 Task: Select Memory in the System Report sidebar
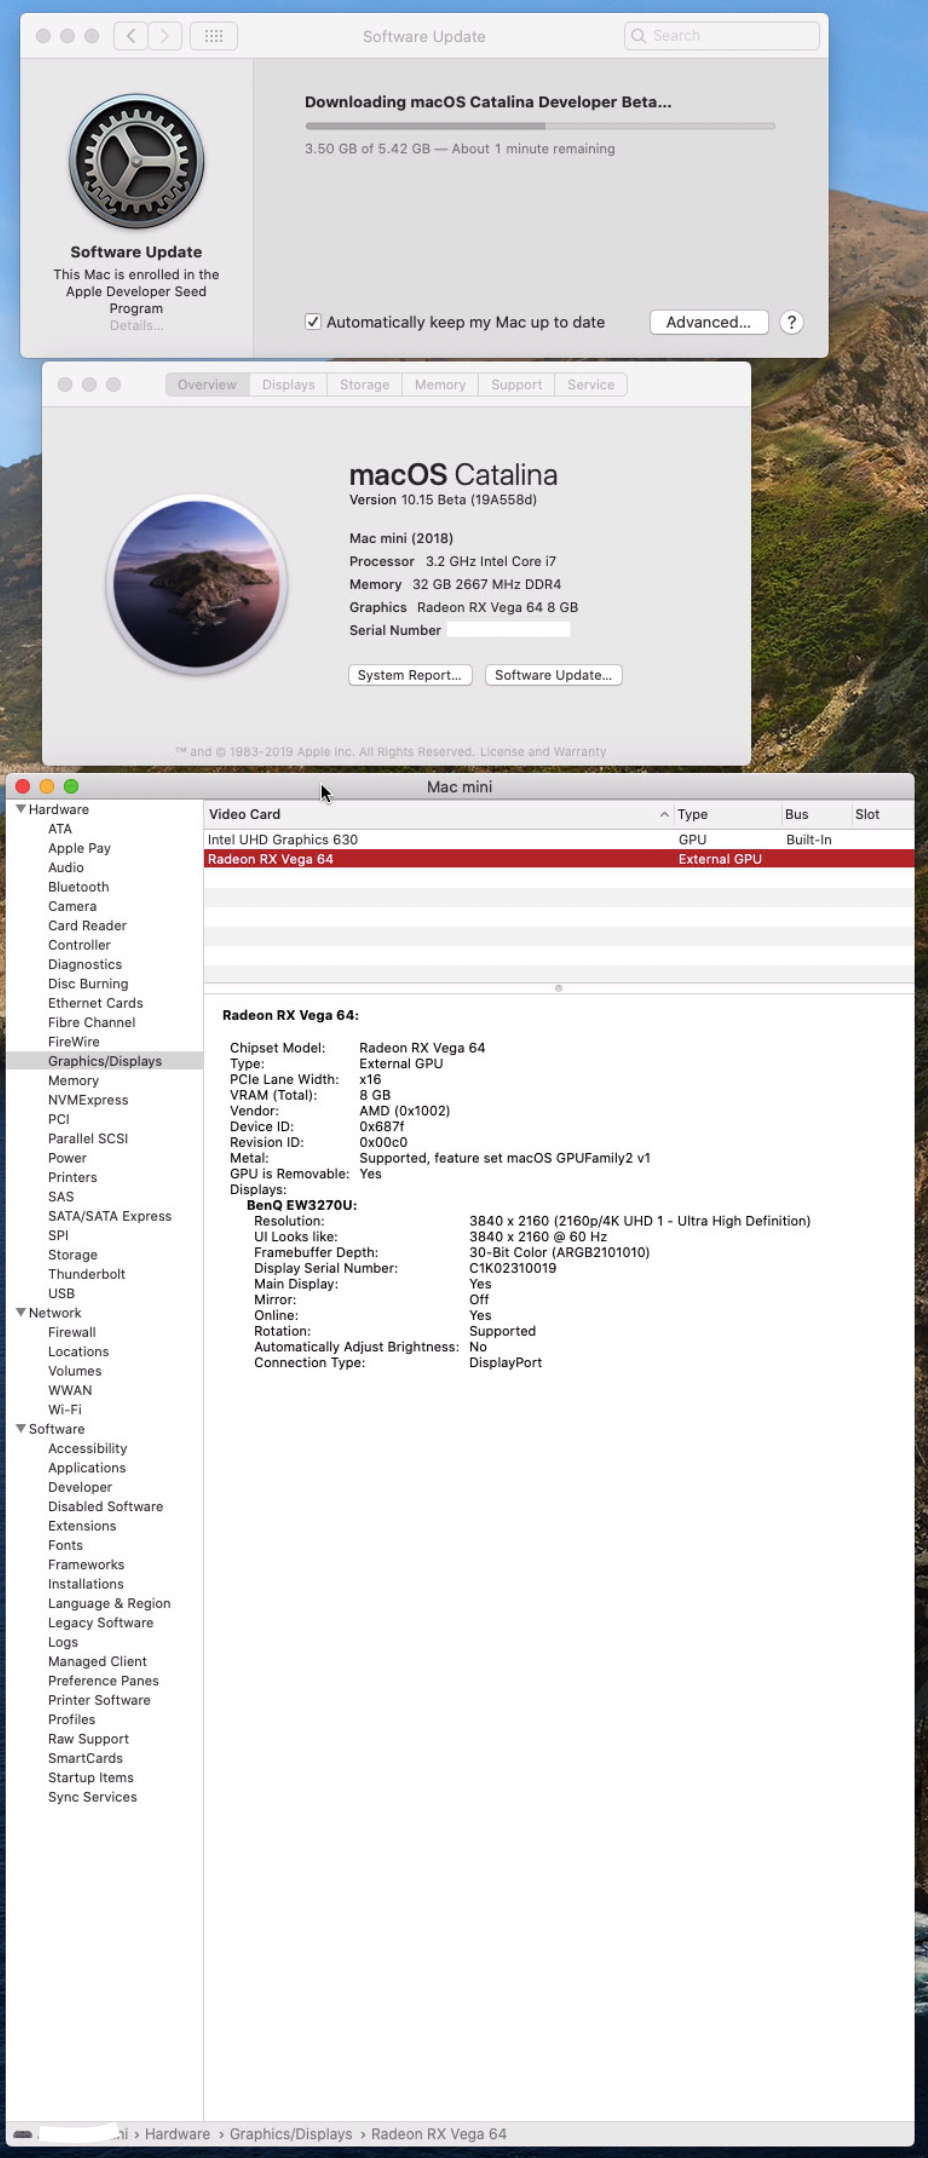[x=73, y=1081]
